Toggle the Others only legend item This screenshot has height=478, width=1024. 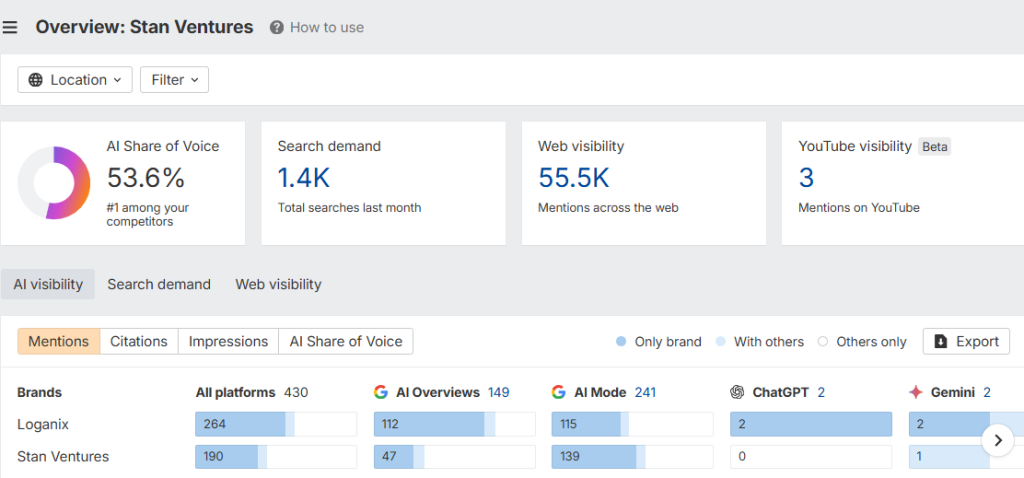(862, 342)
